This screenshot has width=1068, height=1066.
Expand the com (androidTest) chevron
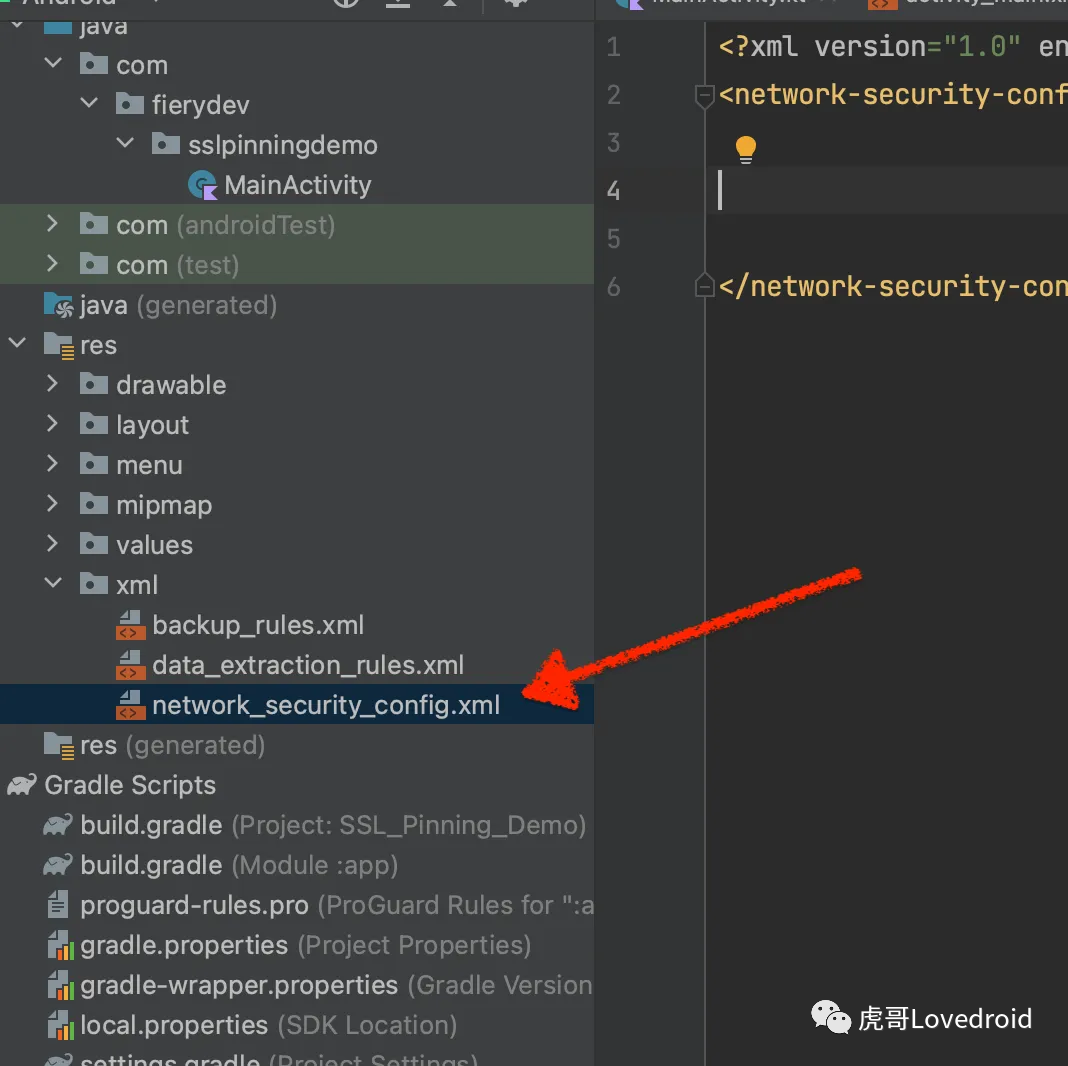point(52,223)
